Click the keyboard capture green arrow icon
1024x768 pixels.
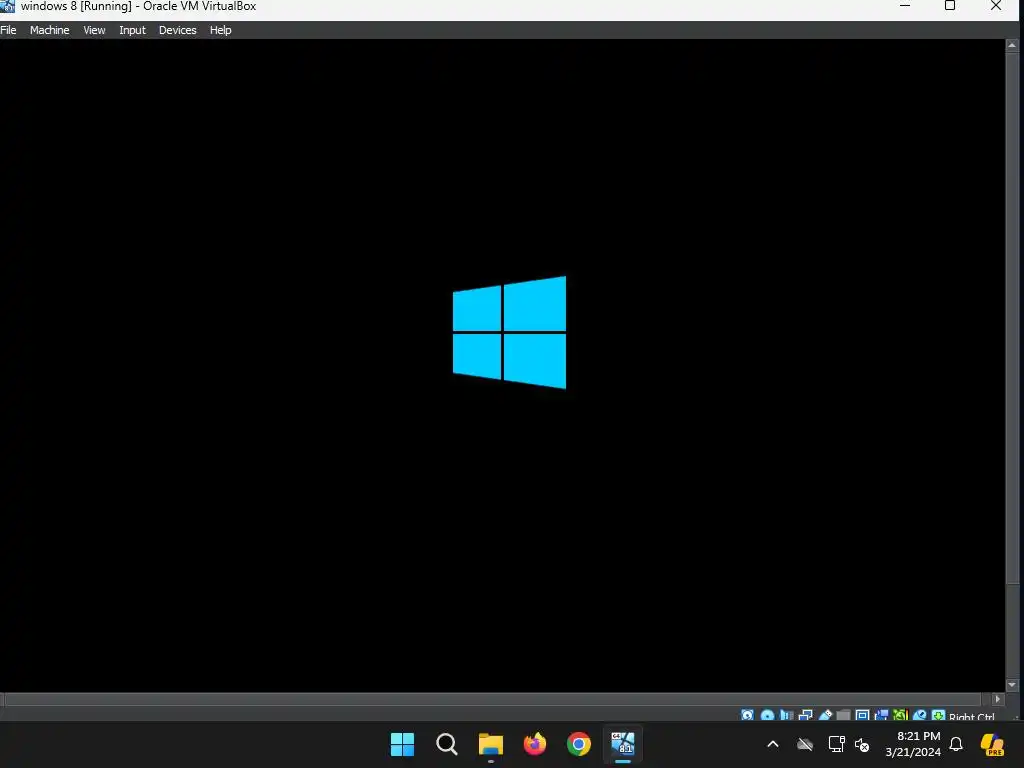[x=938, y=716]
